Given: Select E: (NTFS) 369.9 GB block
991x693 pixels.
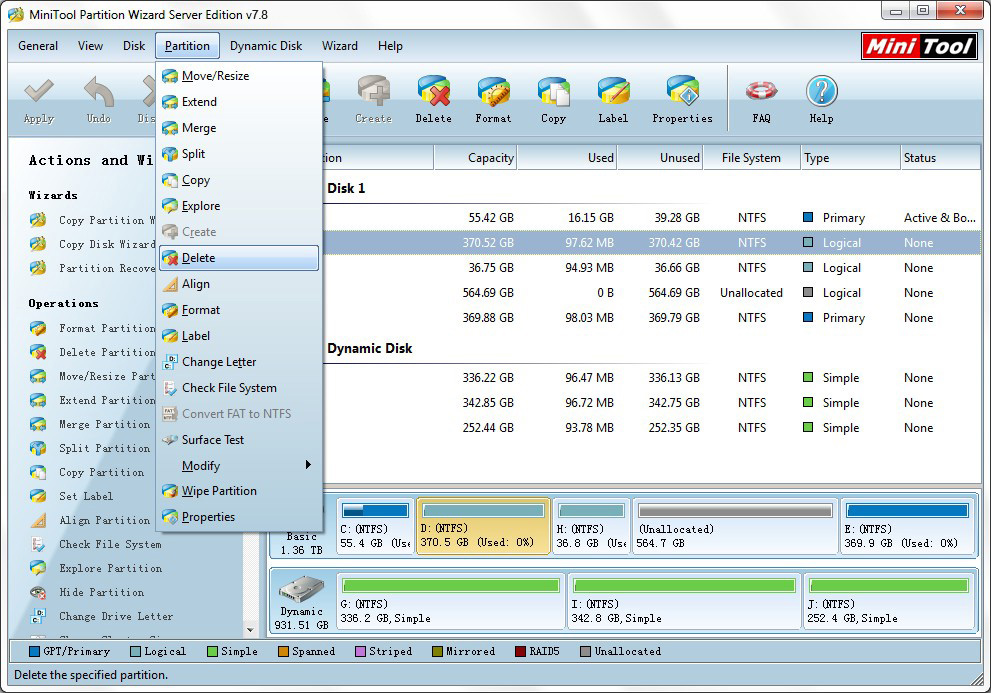Looking at the screenshot, I should 908,527.
